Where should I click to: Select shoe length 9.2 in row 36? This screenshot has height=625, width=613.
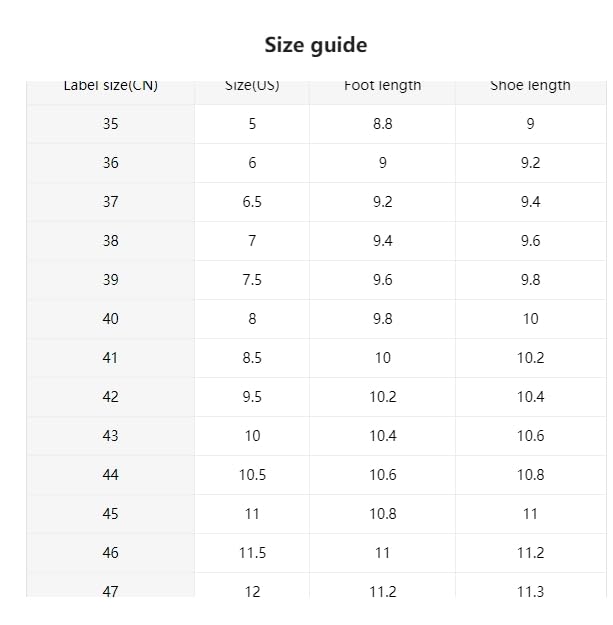coord(530,163)
